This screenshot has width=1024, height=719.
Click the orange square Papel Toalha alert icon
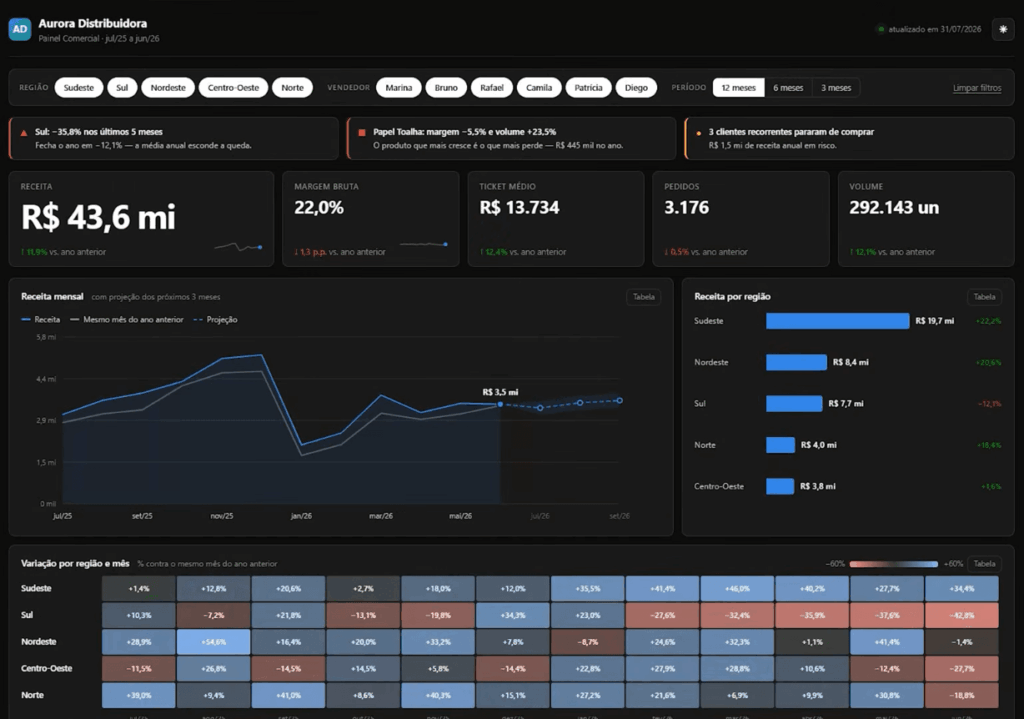click(x=362, y=133)
